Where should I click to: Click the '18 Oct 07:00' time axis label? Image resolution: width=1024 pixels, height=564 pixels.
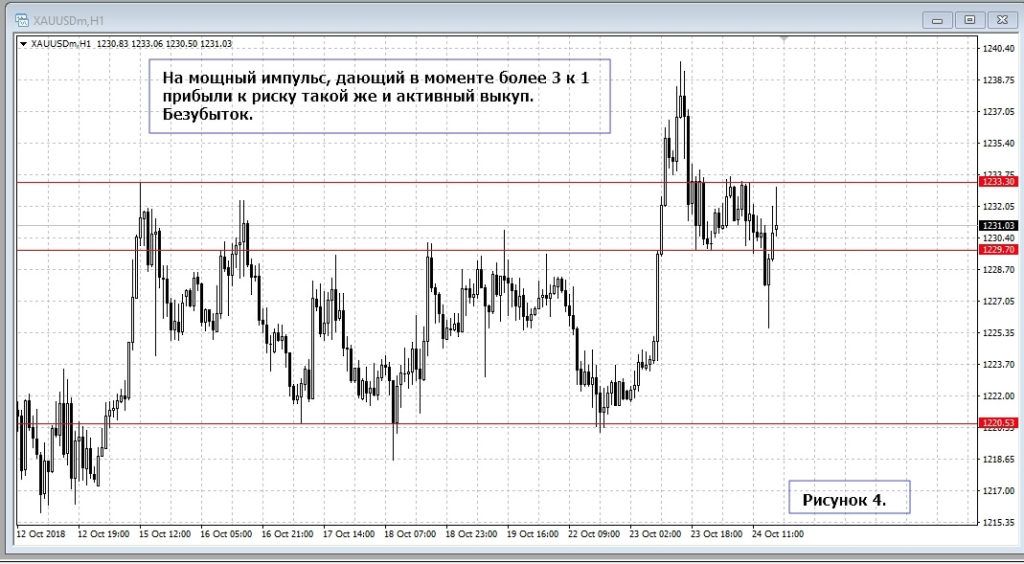410,535
